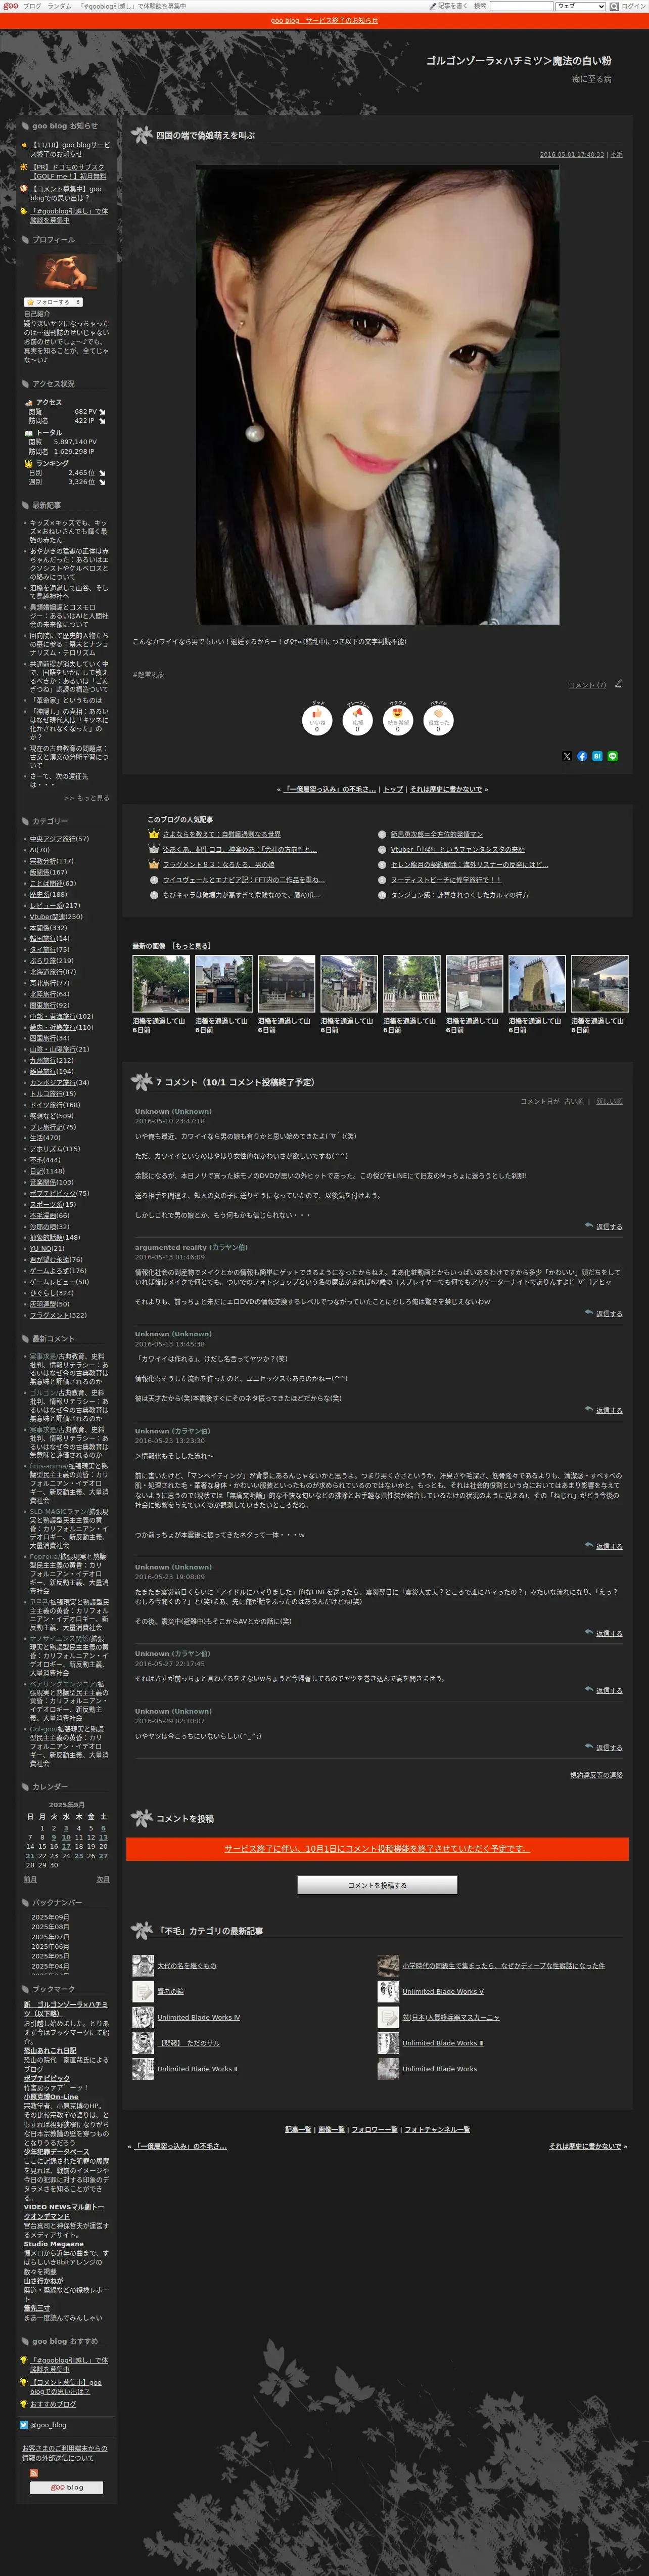Go to 前月 in the calendar
The image size is (649, 2576).
tap(30, 1879)
